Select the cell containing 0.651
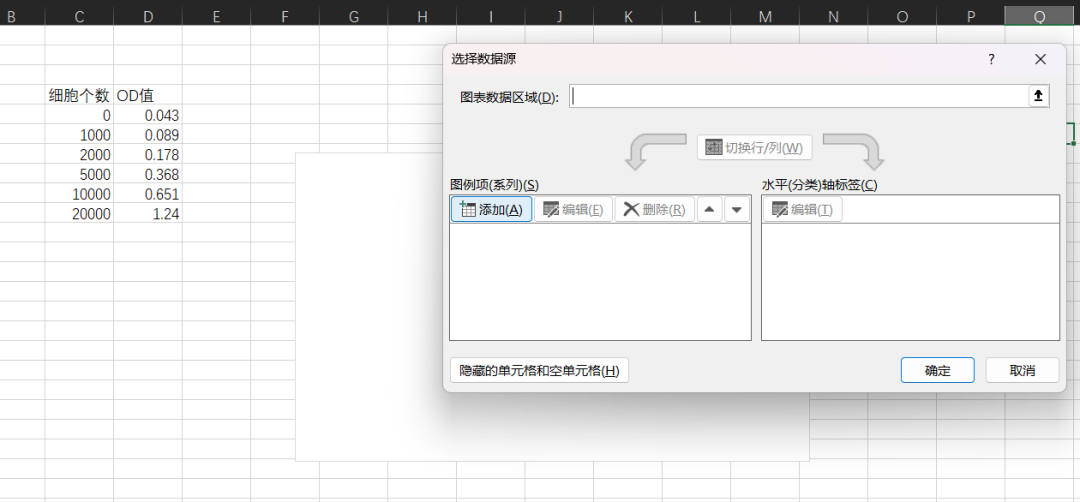The image size is (1080, 502). [148, 194]
